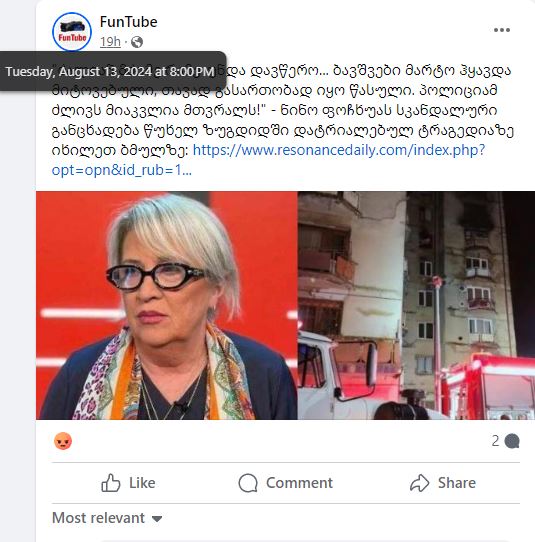535x542 pixels.
Task: Click the Comment button label
Action: (x=299, y=483)
